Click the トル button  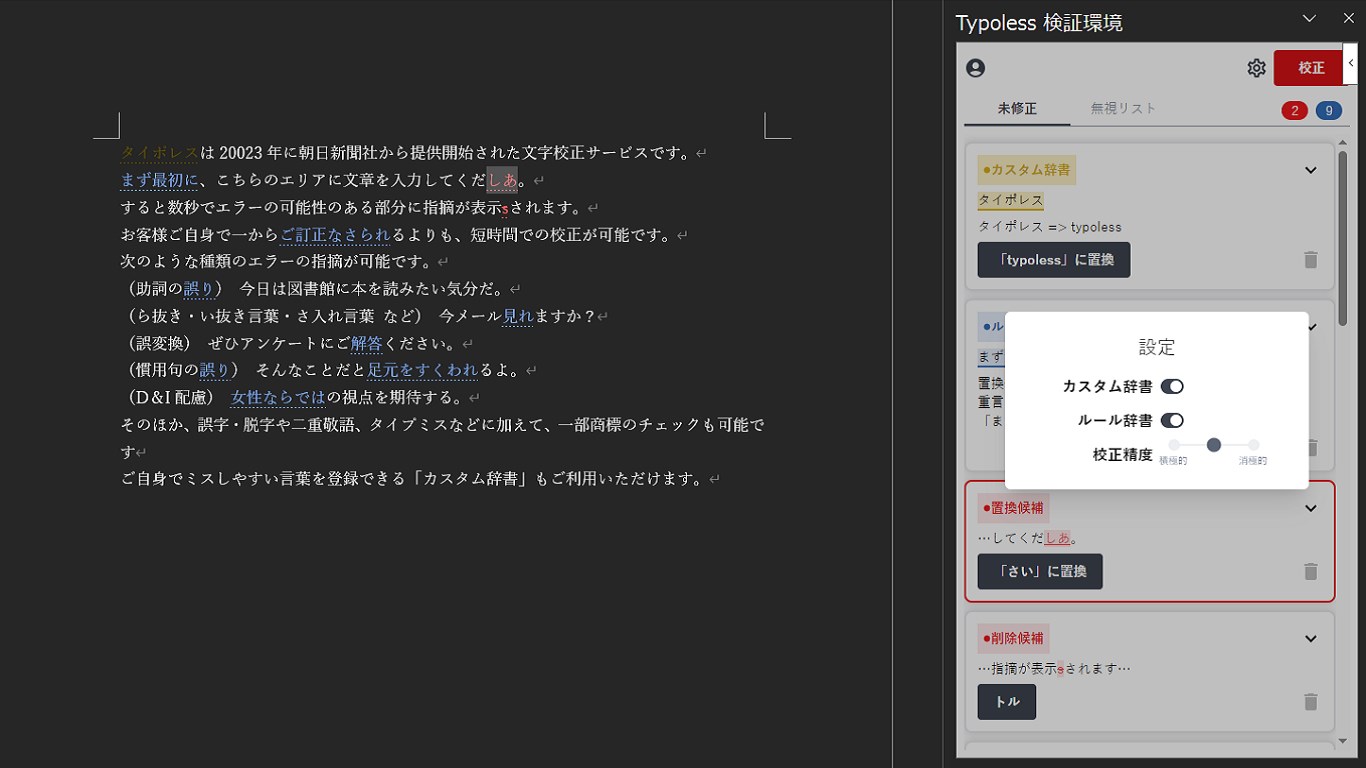[1007, 702]
